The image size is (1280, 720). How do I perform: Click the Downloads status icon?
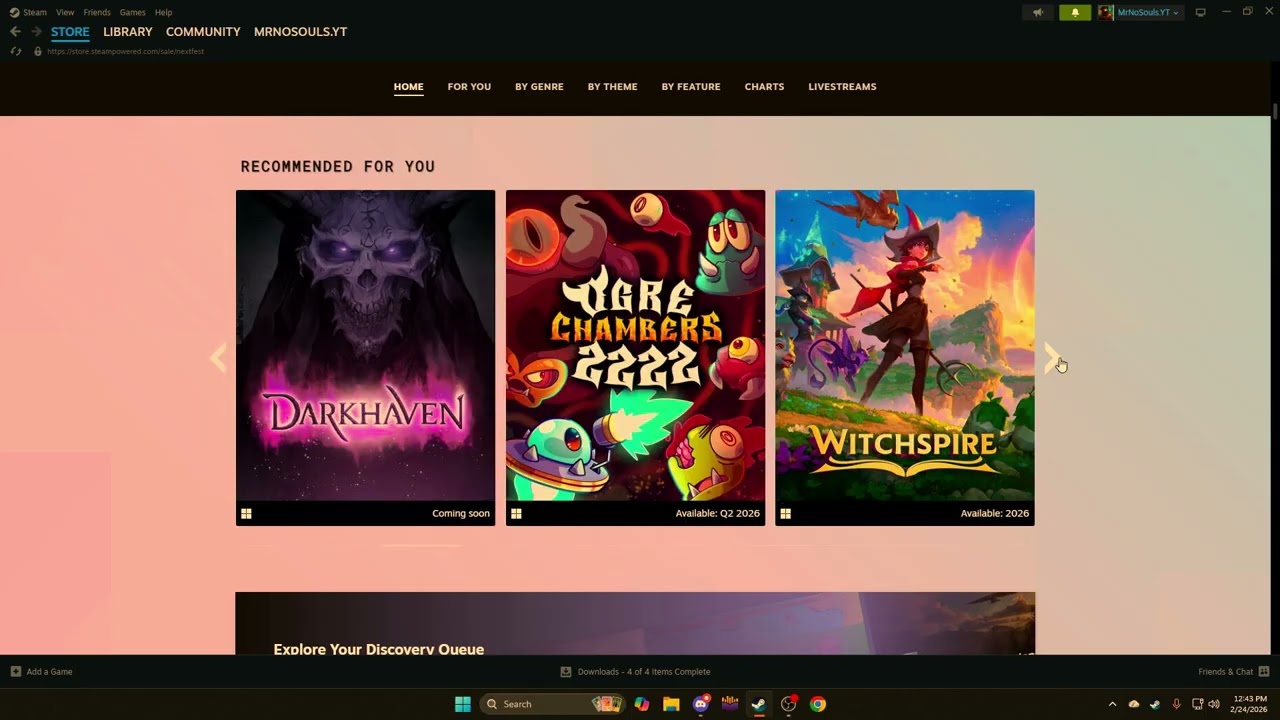tap(566, 672)
